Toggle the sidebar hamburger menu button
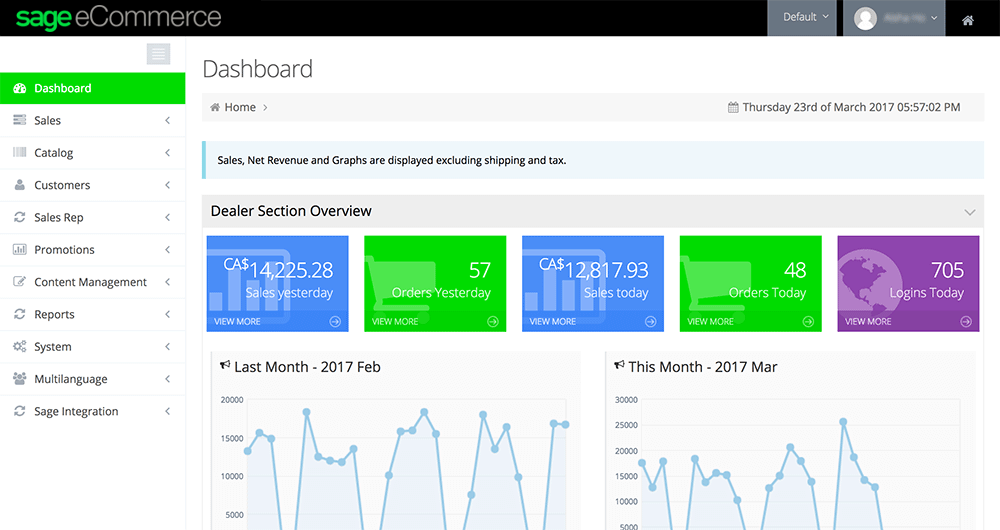Screen dimensions: 1000x530 click(x=158, y=54)
